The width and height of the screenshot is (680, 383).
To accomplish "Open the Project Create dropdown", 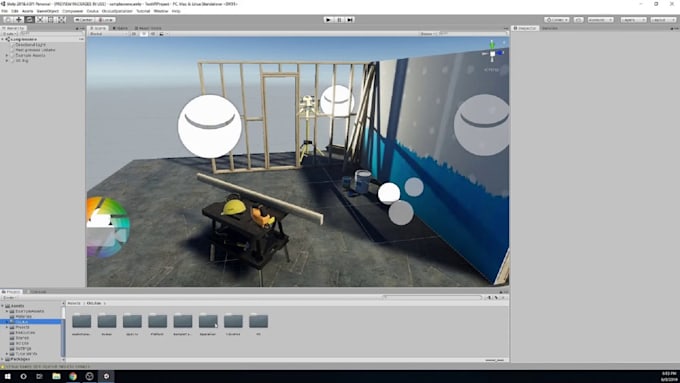I will point(10,298).
